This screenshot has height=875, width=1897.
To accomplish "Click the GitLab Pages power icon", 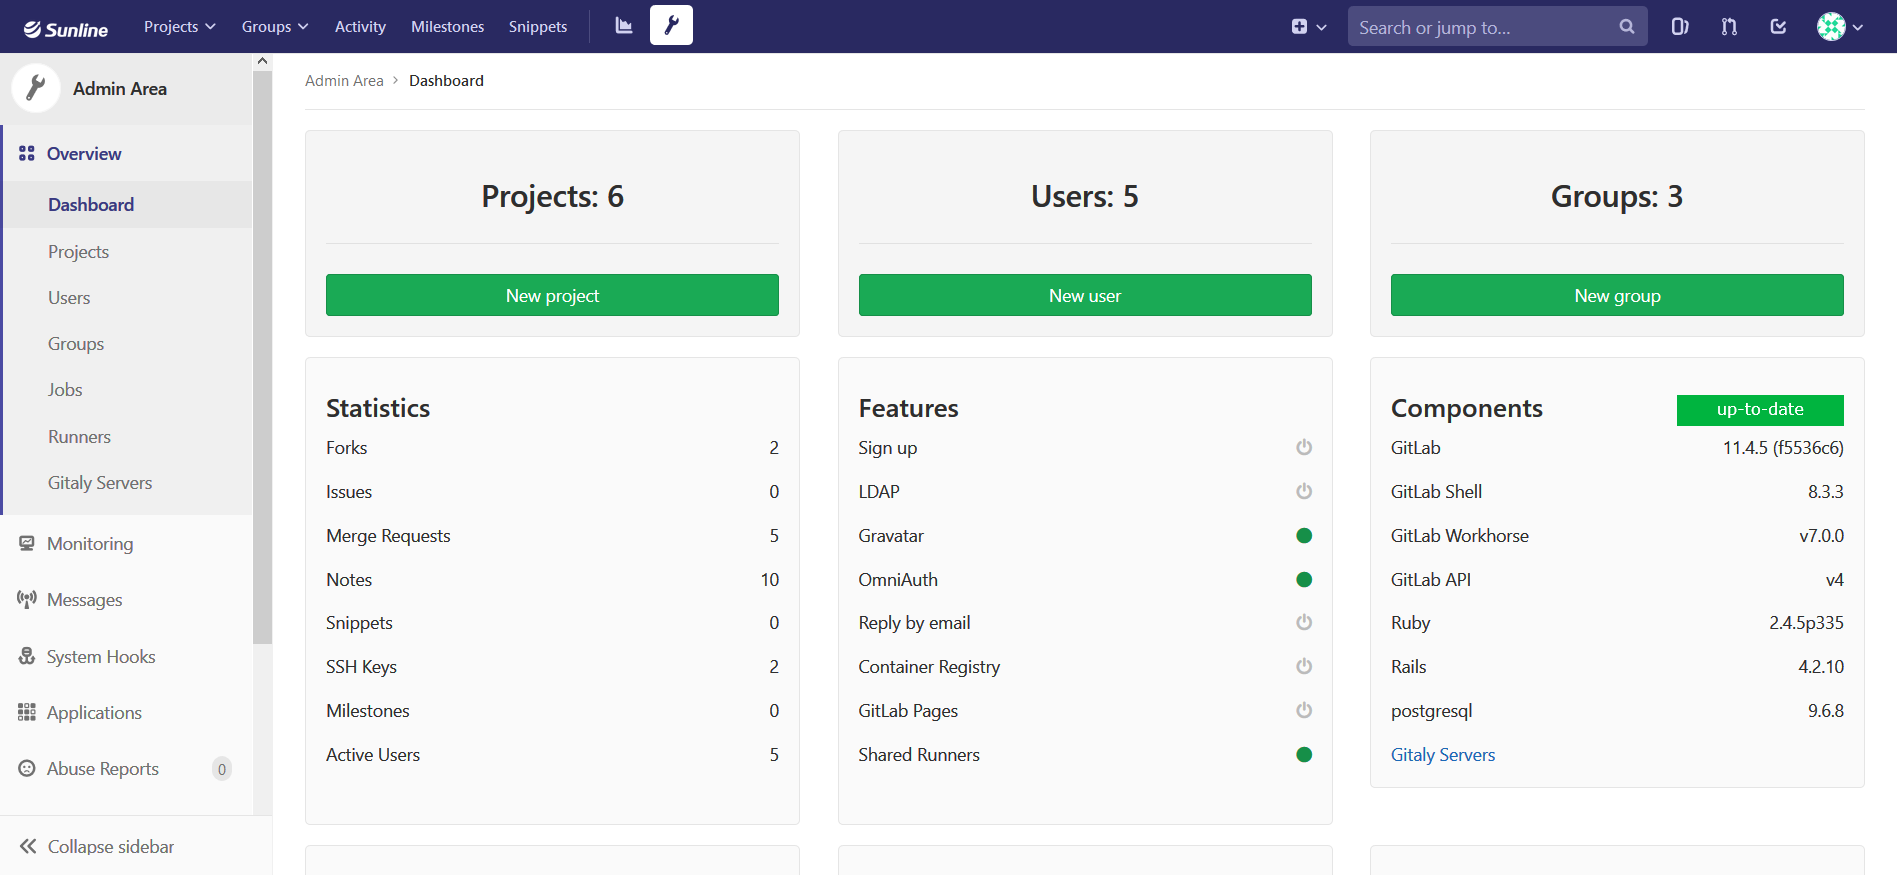I will pos(1304,710).
